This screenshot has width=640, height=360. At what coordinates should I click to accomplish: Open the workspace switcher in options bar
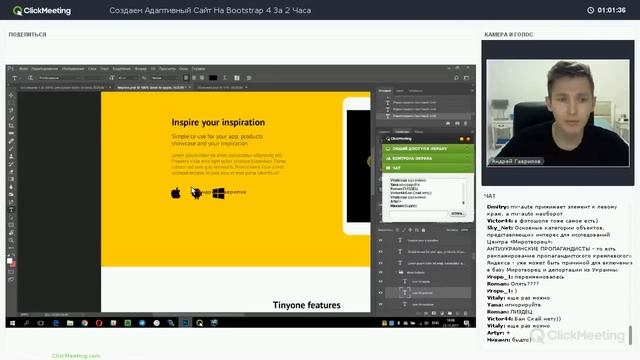(467, 78)
